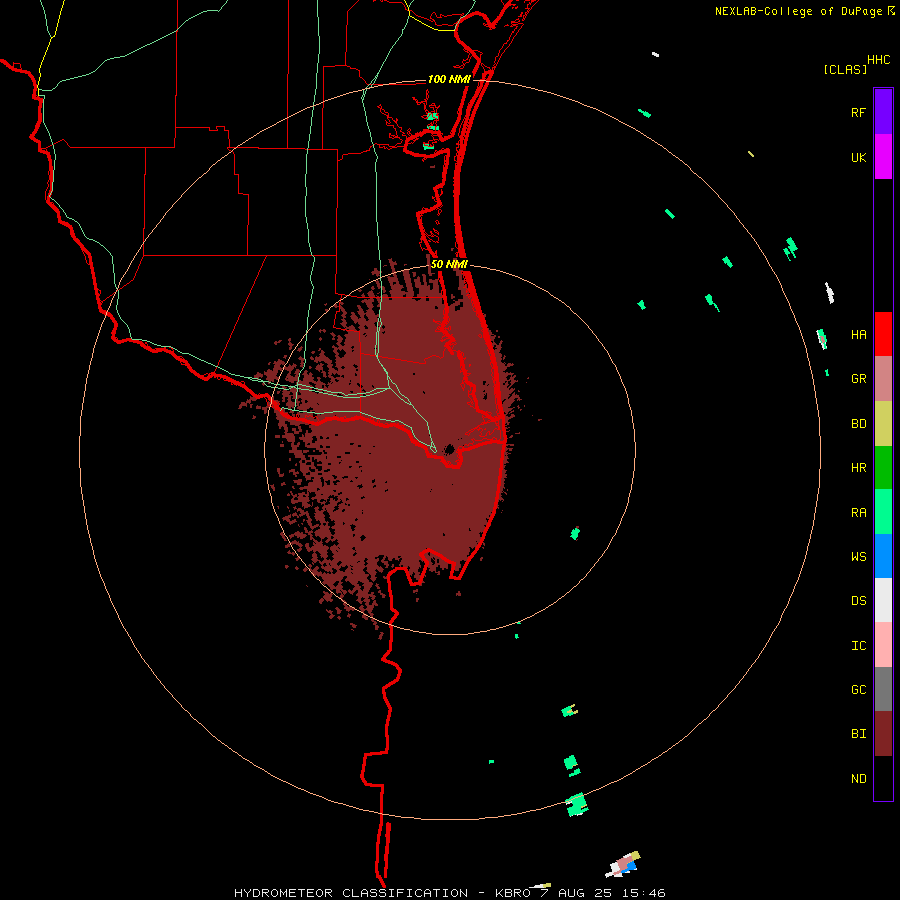Click the WS legend label
The height and width of the screenshot is (900, 900).
[x=859, y=557]
